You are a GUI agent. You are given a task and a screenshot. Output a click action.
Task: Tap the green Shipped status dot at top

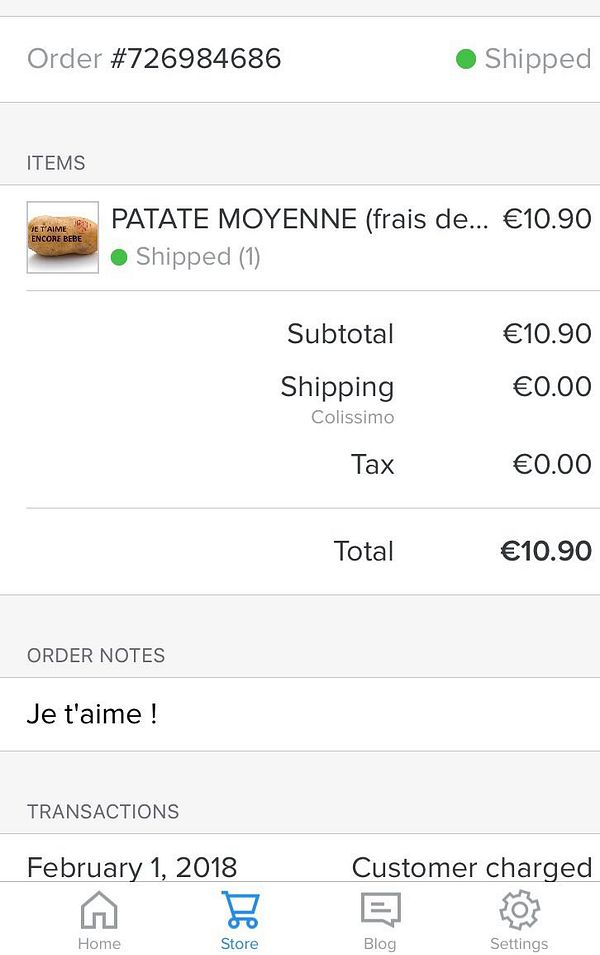(465, 59)
